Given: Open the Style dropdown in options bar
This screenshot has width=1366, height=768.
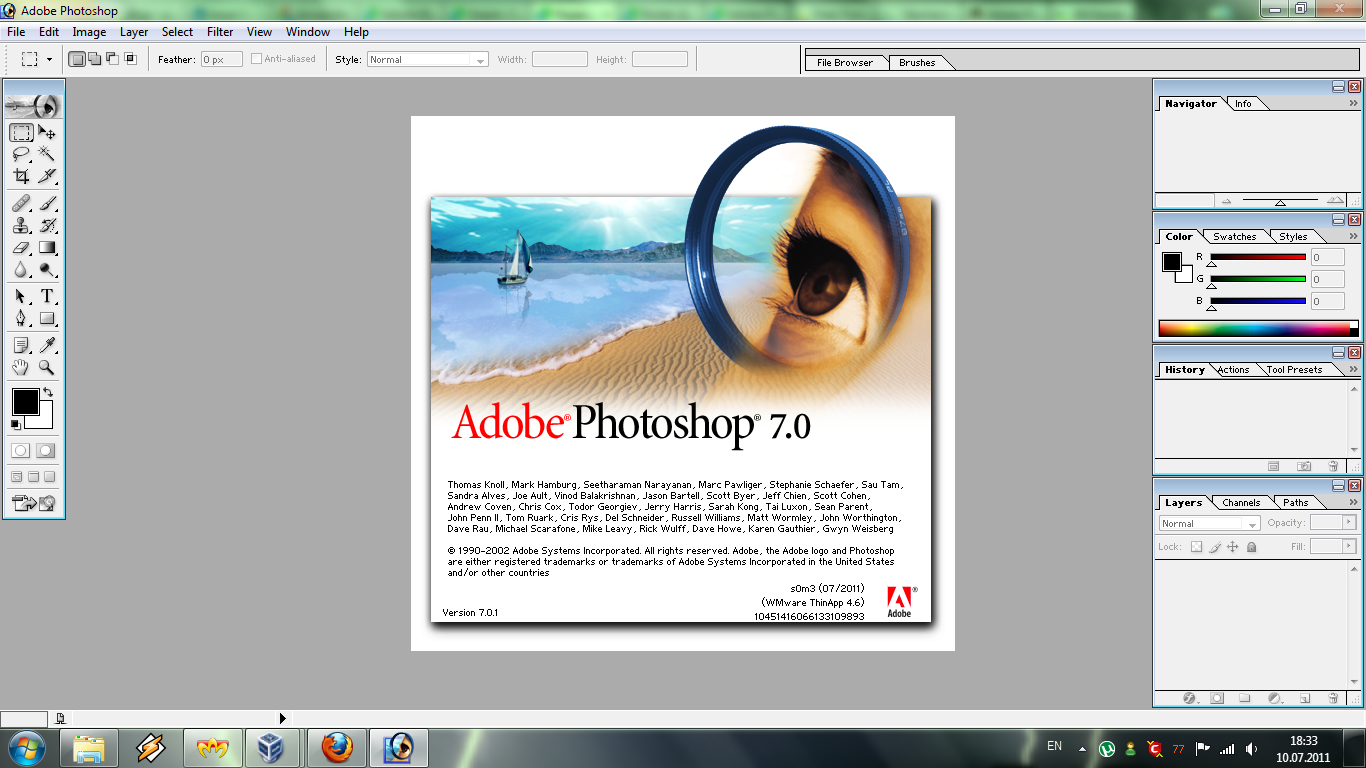Looking at the screenshot, I should click(x=427, y=59).
